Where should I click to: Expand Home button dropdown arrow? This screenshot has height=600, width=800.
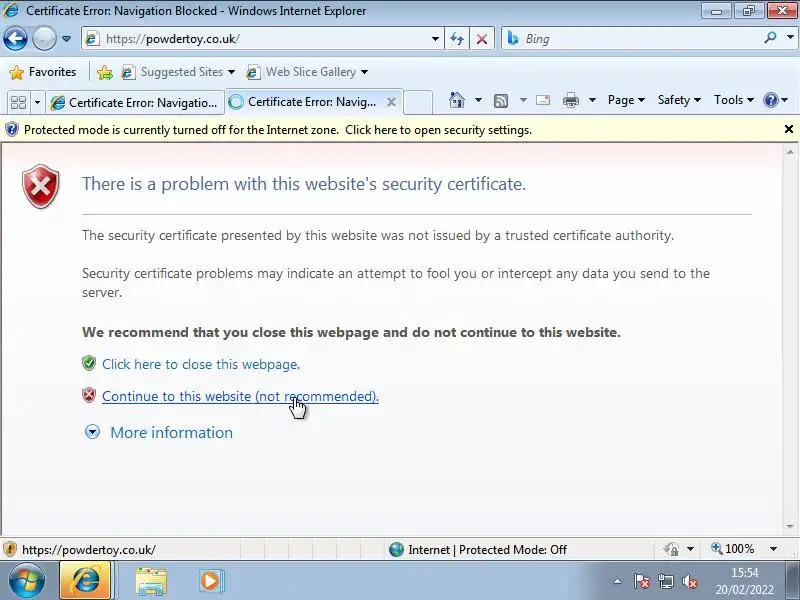tap(478, 100)
